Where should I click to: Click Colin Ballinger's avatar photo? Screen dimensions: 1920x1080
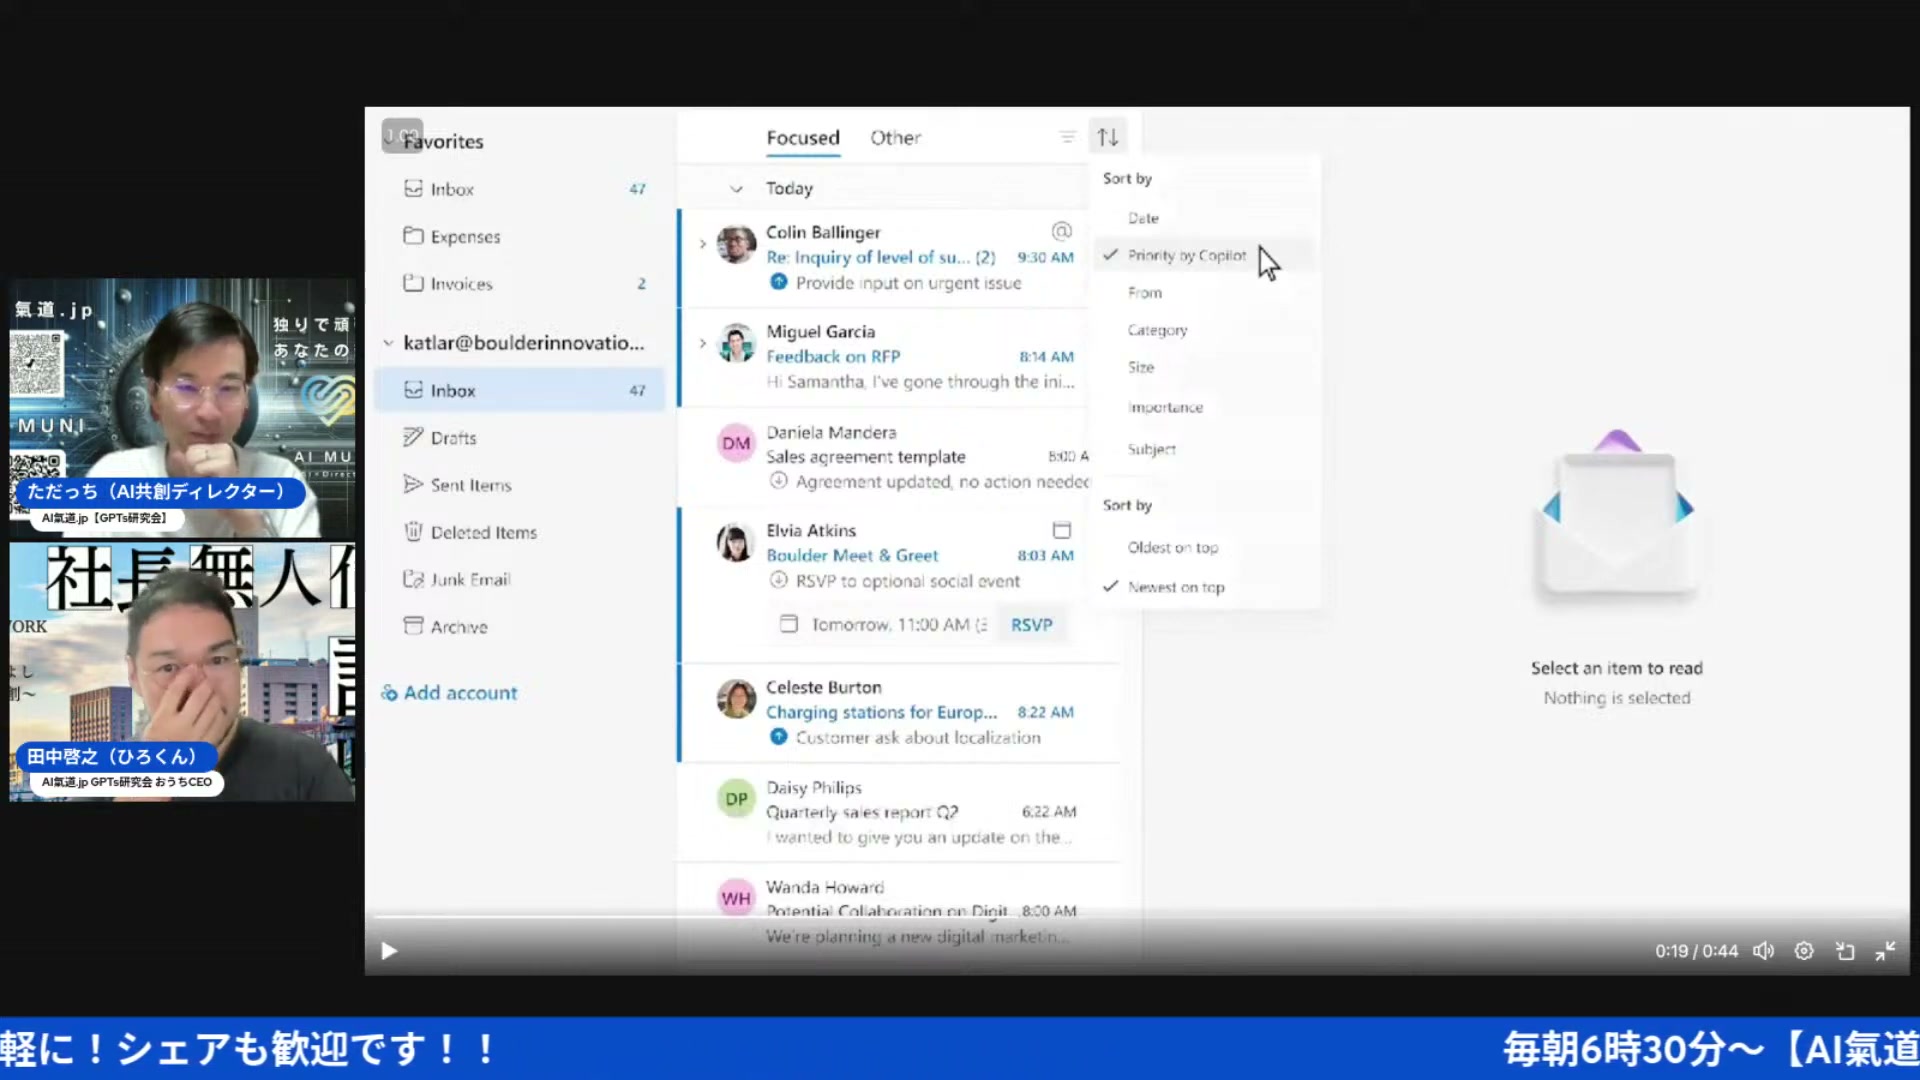click(x=736, y=244)
